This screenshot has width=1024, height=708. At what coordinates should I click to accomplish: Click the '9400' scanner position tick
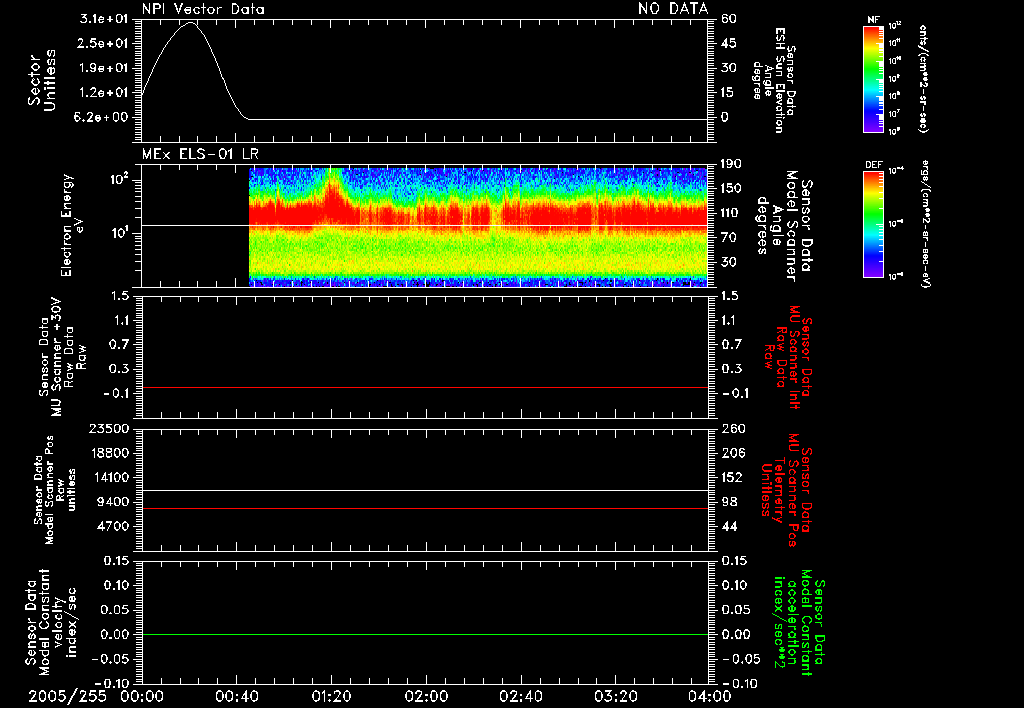(113, 502)
